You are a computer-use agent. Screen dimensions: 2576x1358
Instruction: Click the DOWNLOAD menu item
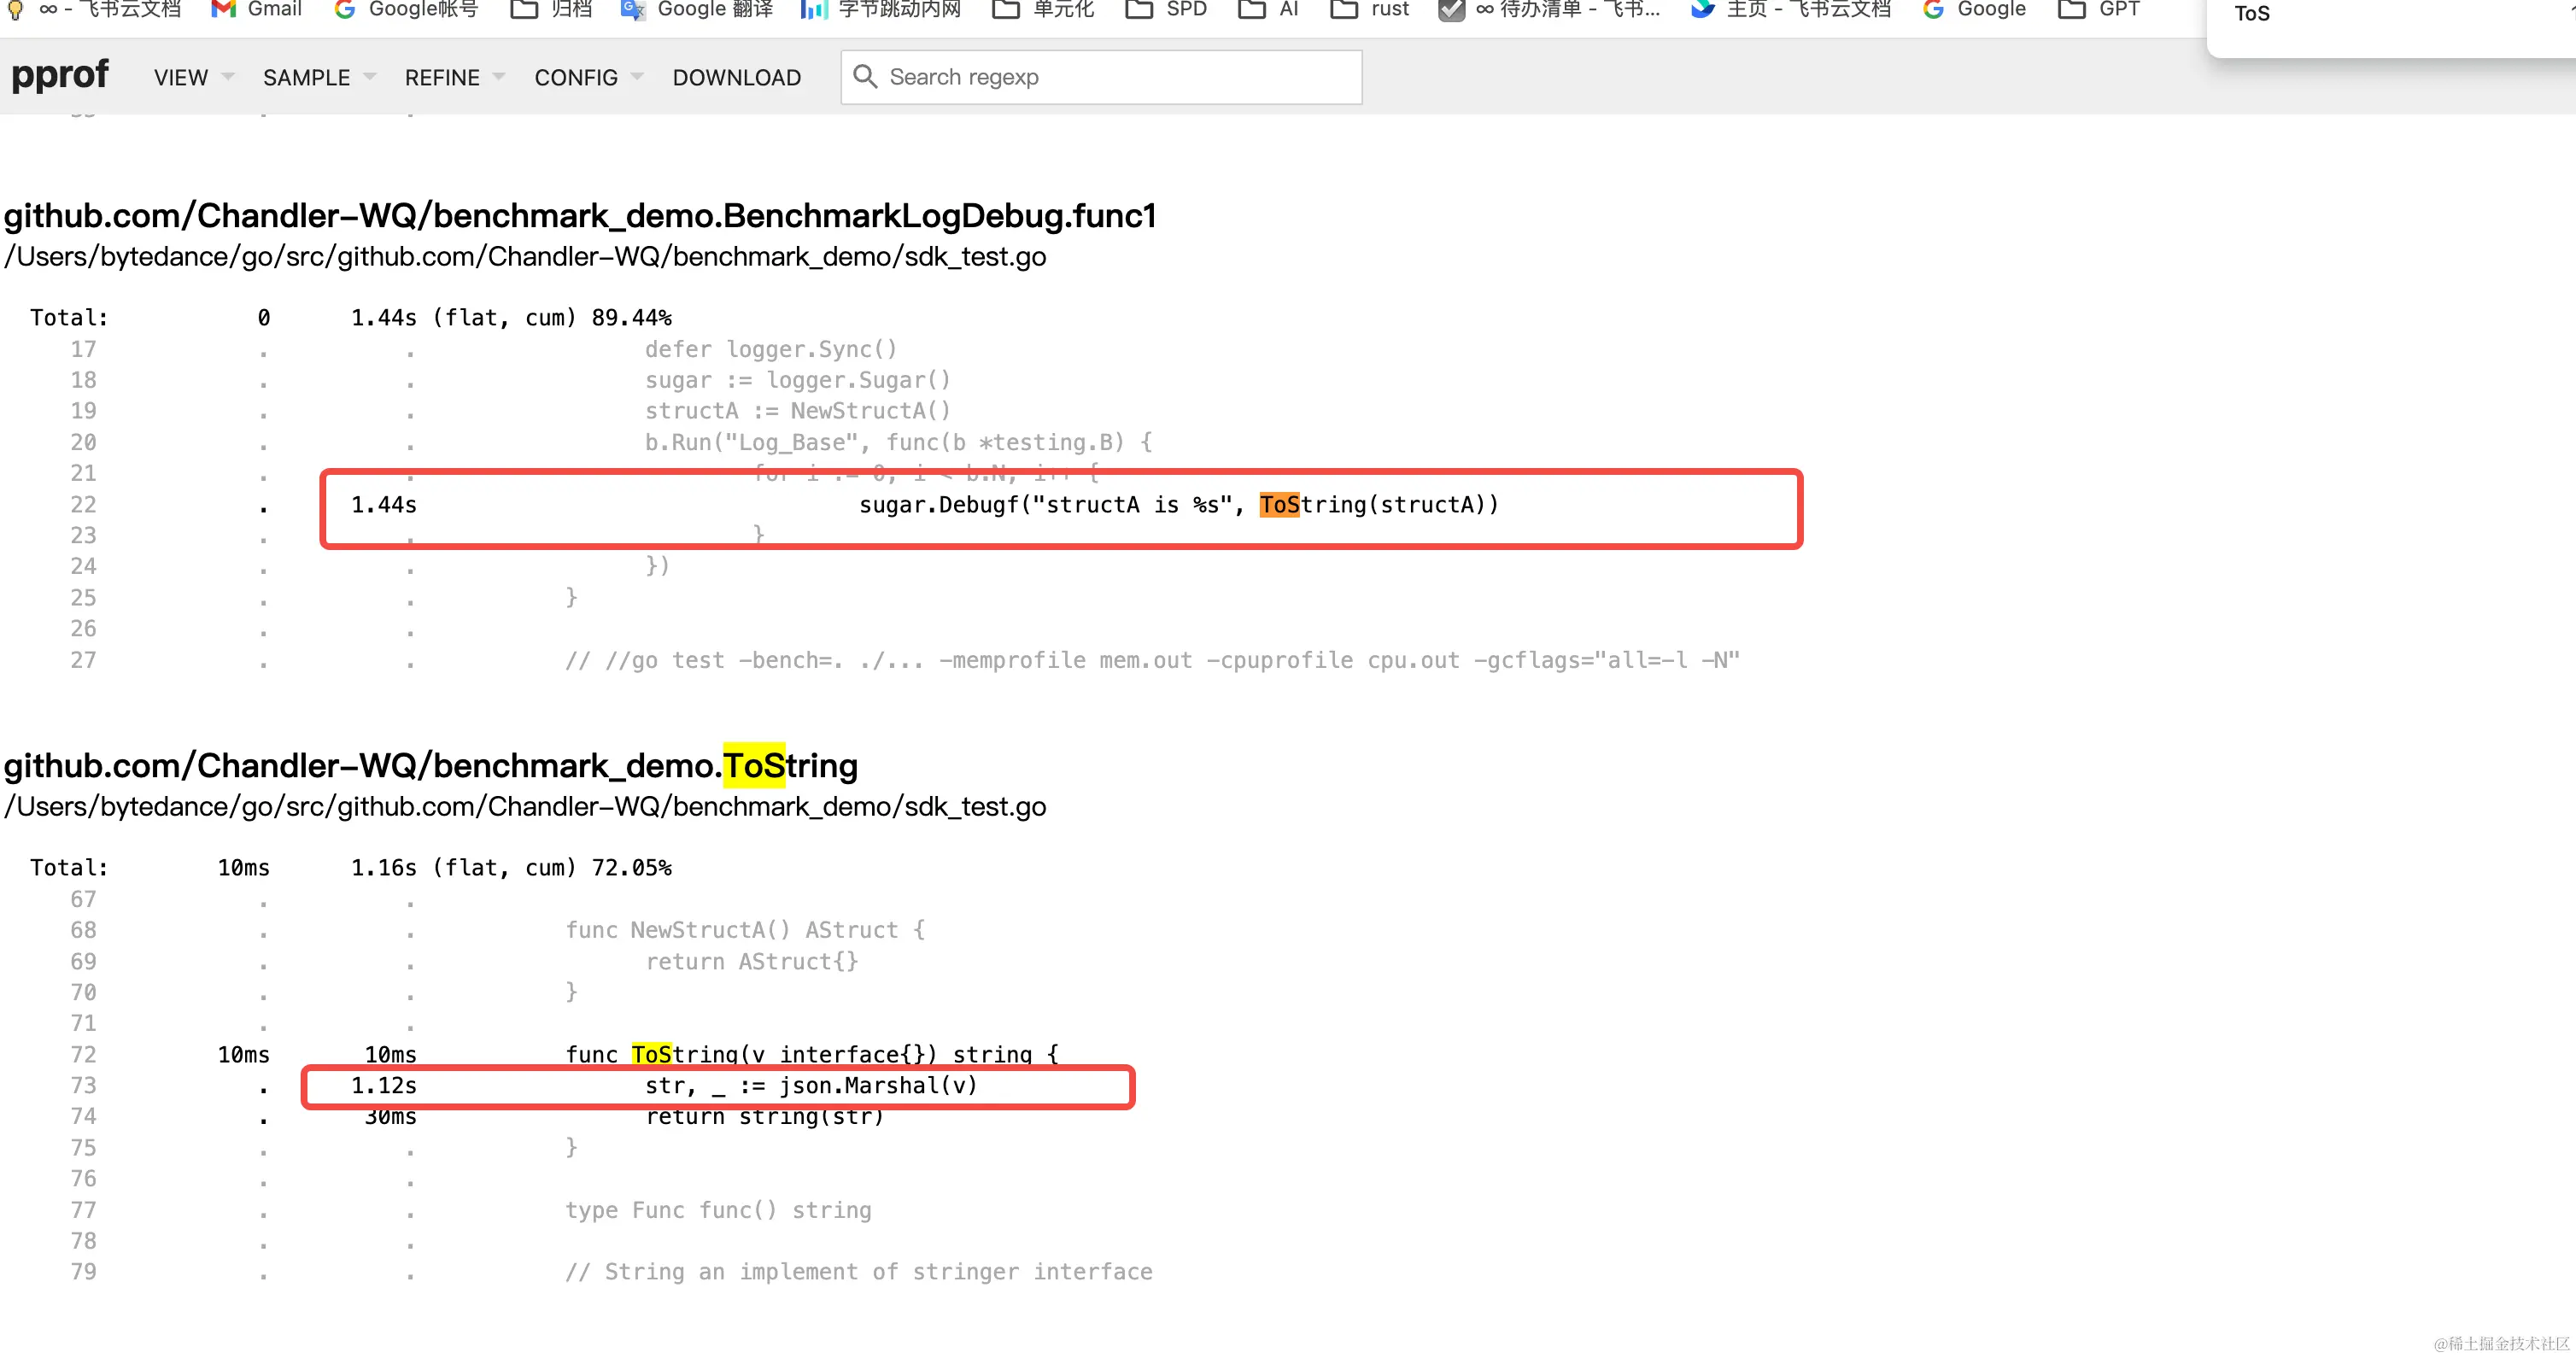tap(736, 77)
